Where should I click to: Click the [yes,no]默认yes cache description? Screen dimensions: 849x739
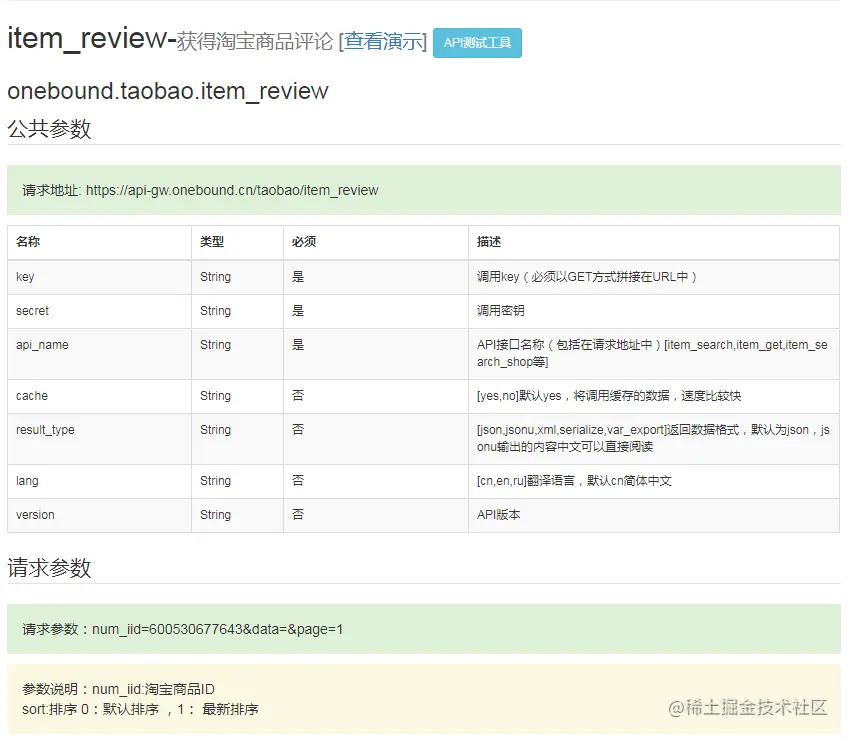point(609,396)
